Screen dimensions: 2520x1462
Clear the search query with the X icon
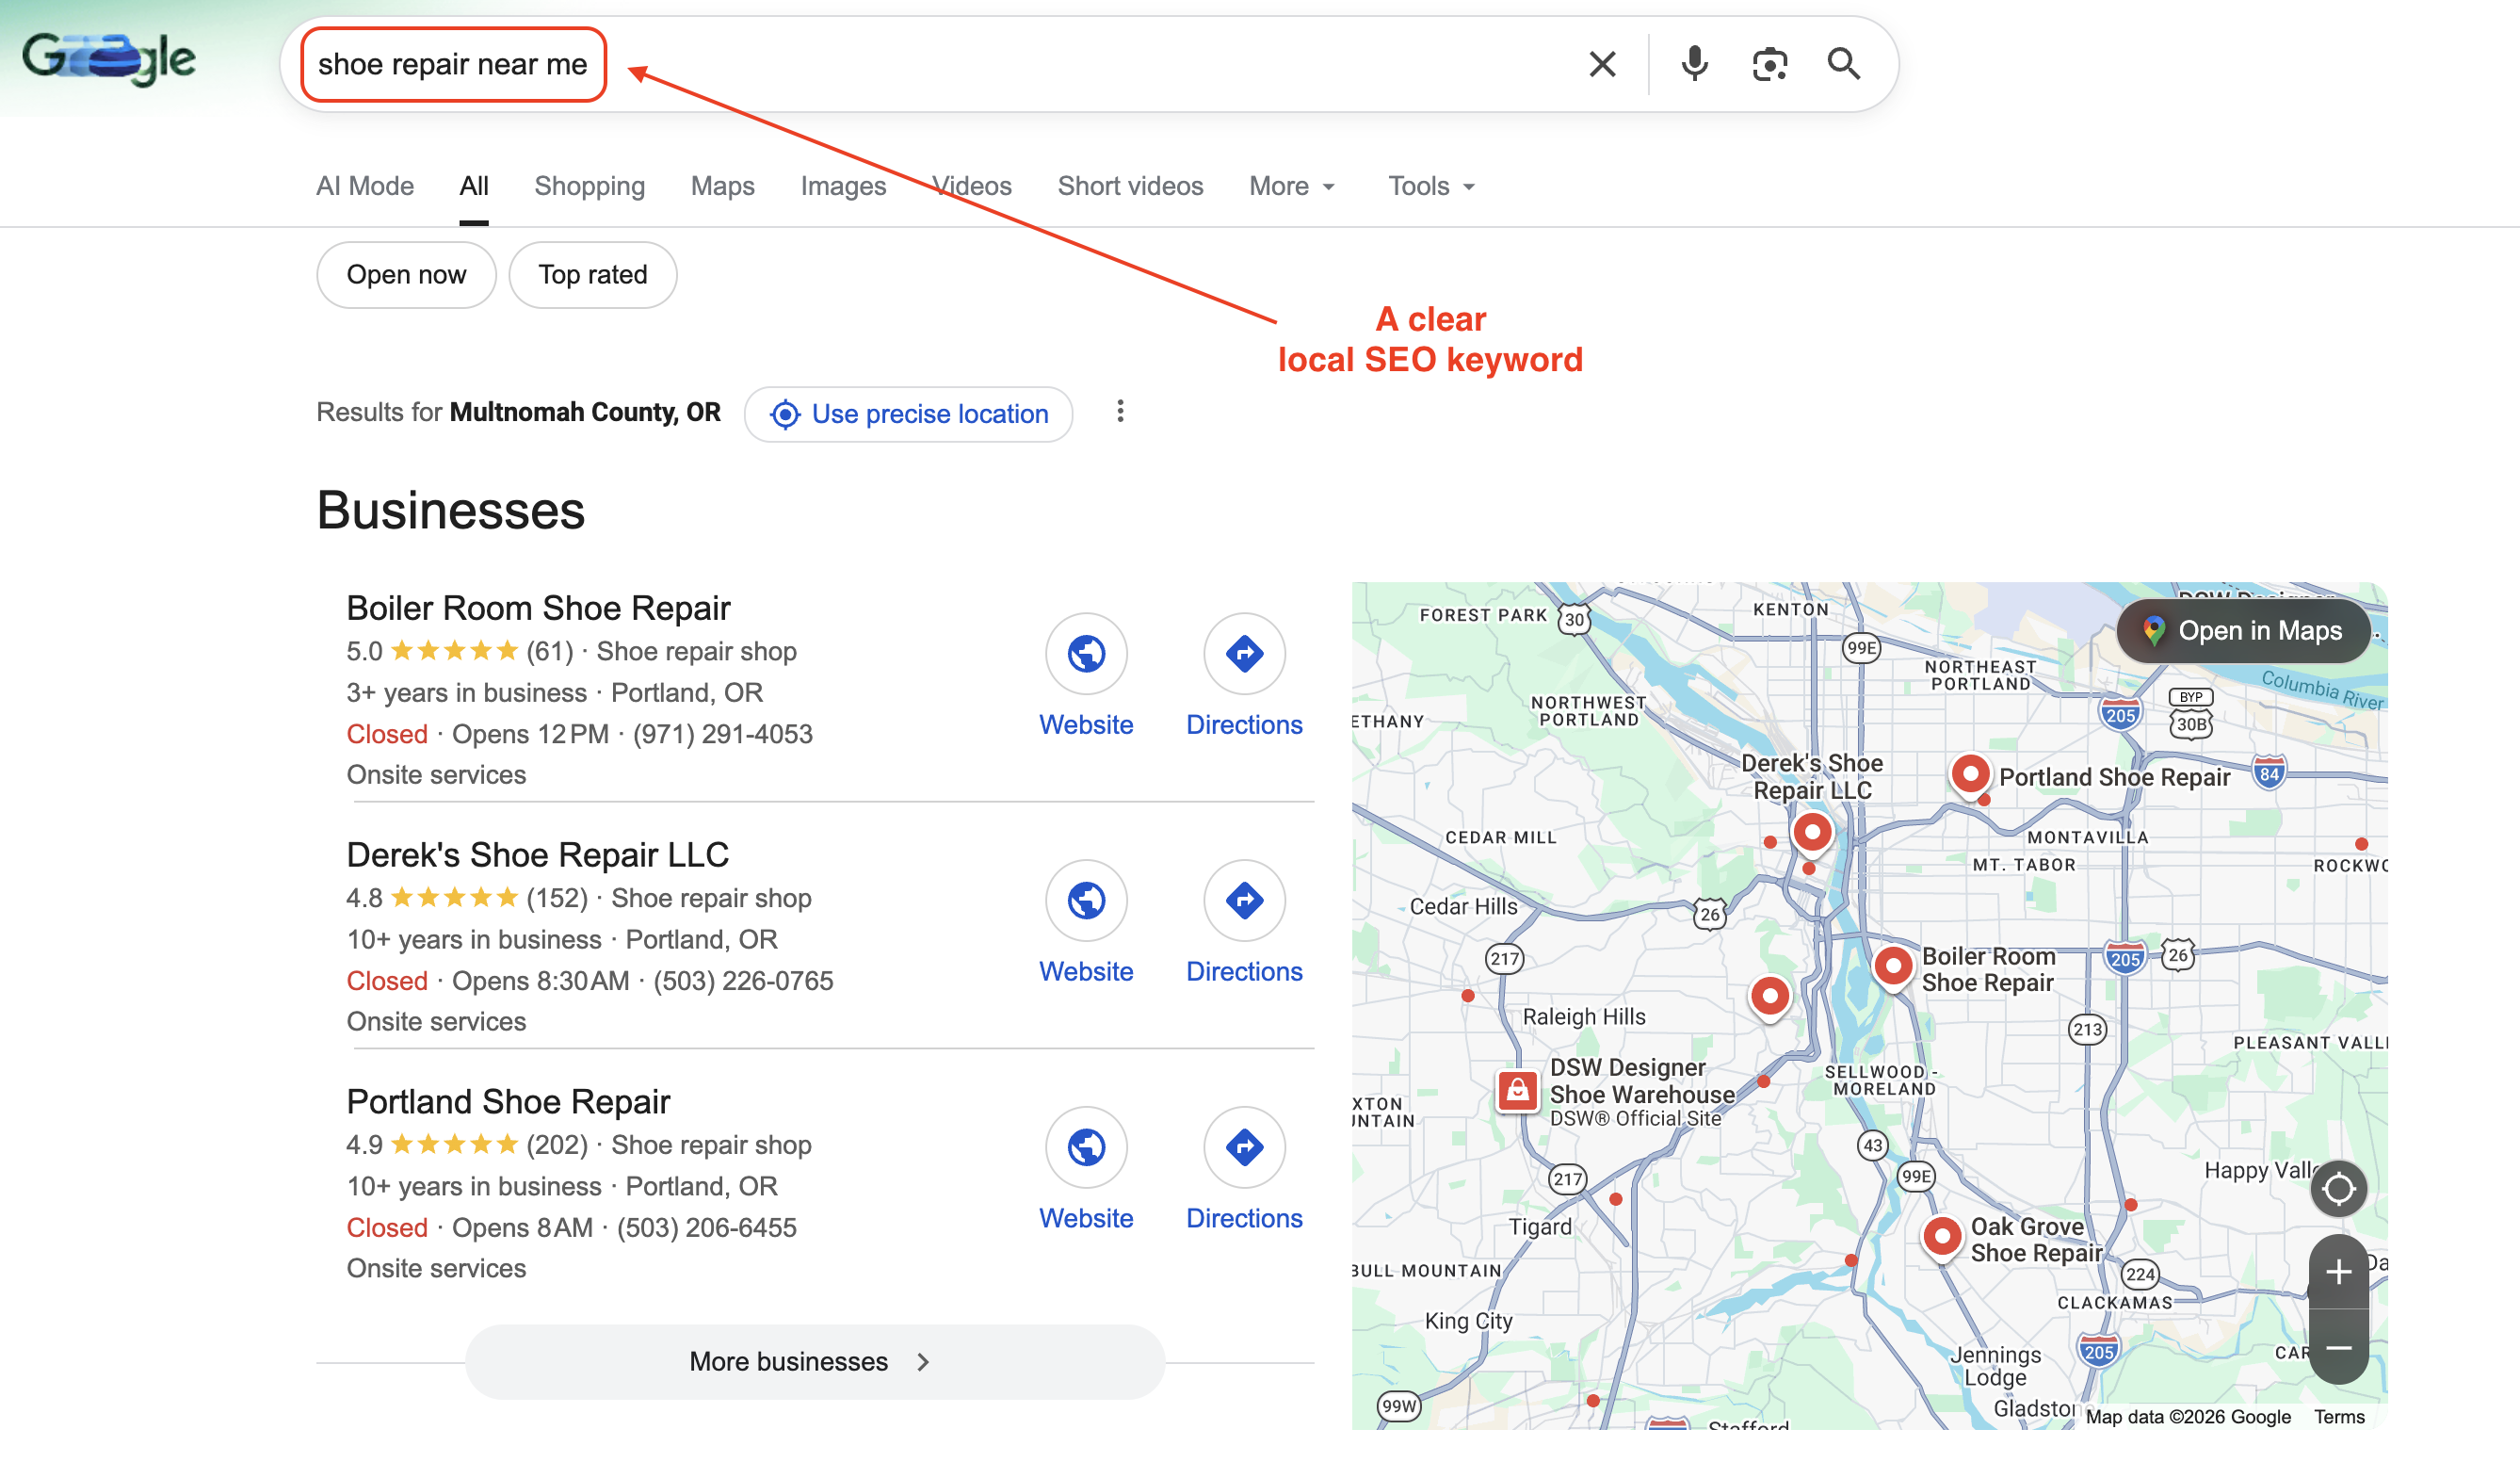click(1601, 63)
